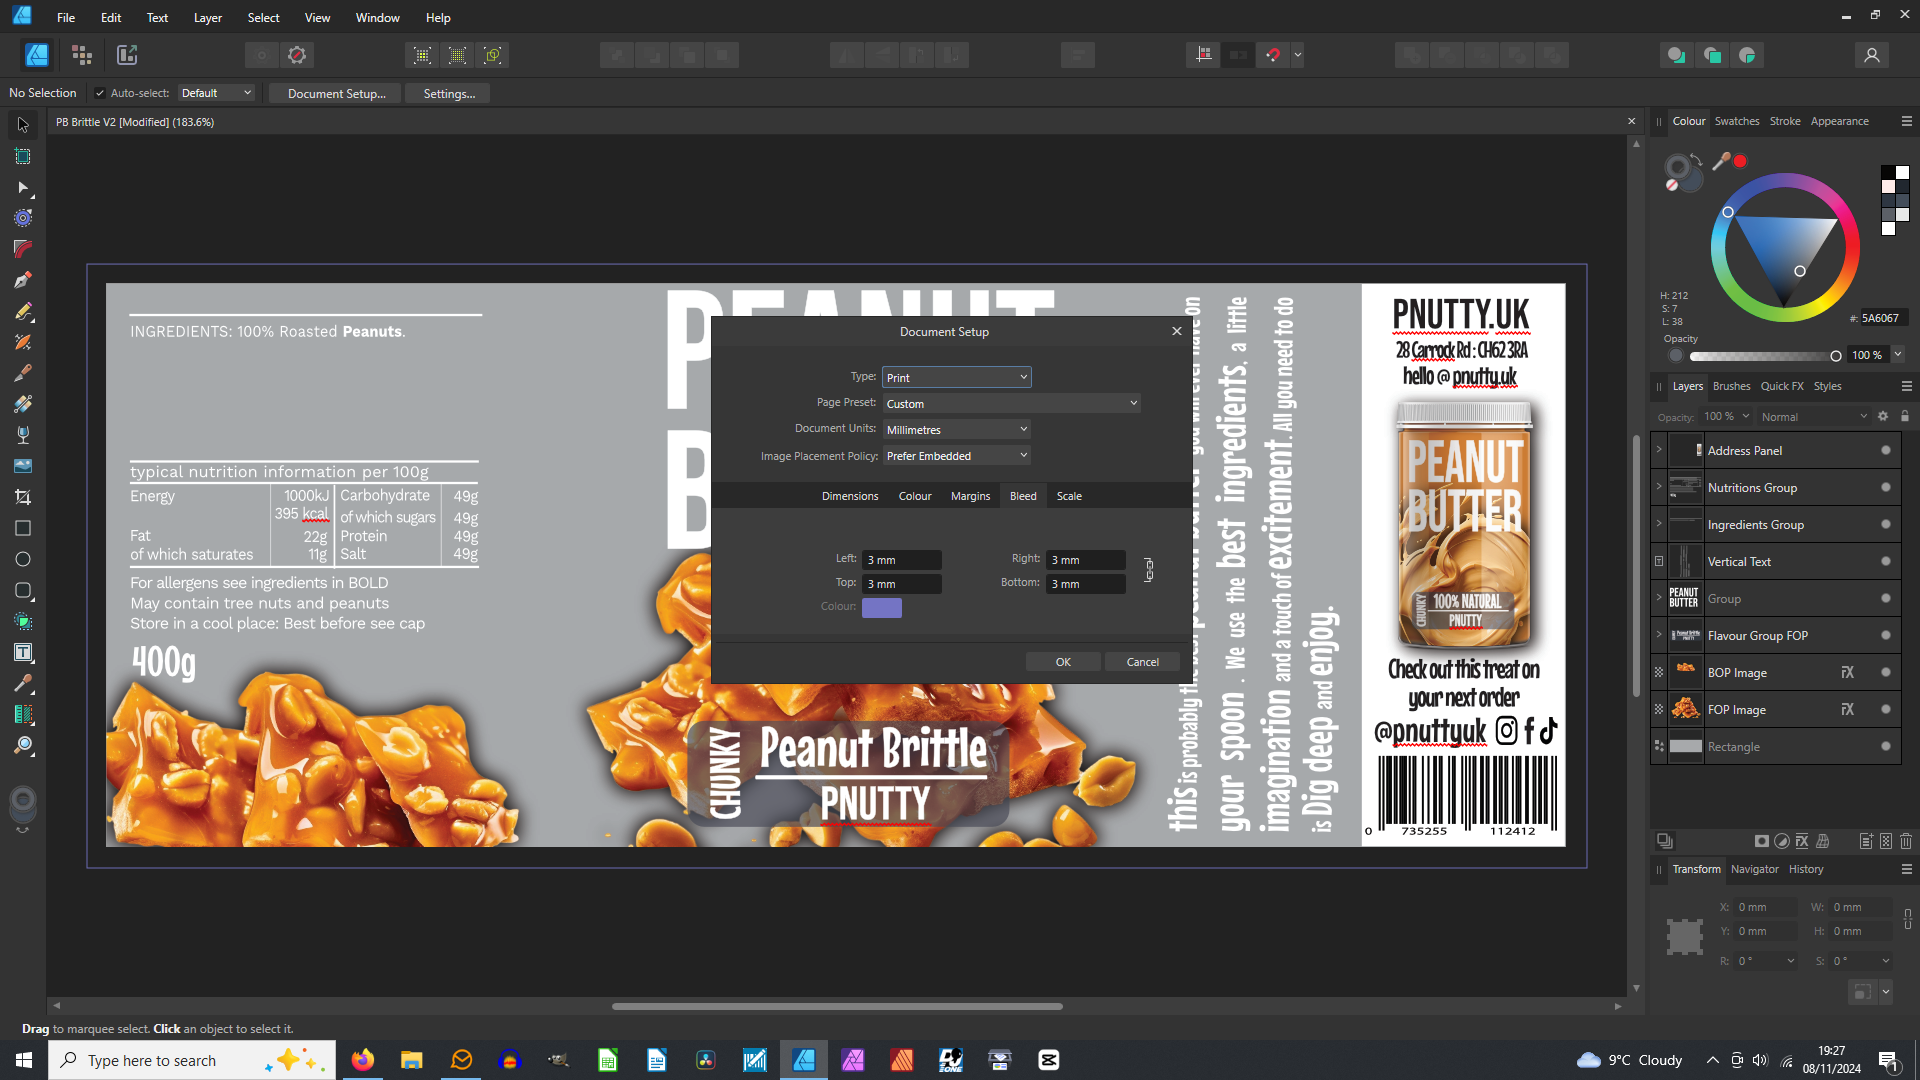Open the Scale tab in Document Setup

pos(1069,496)
